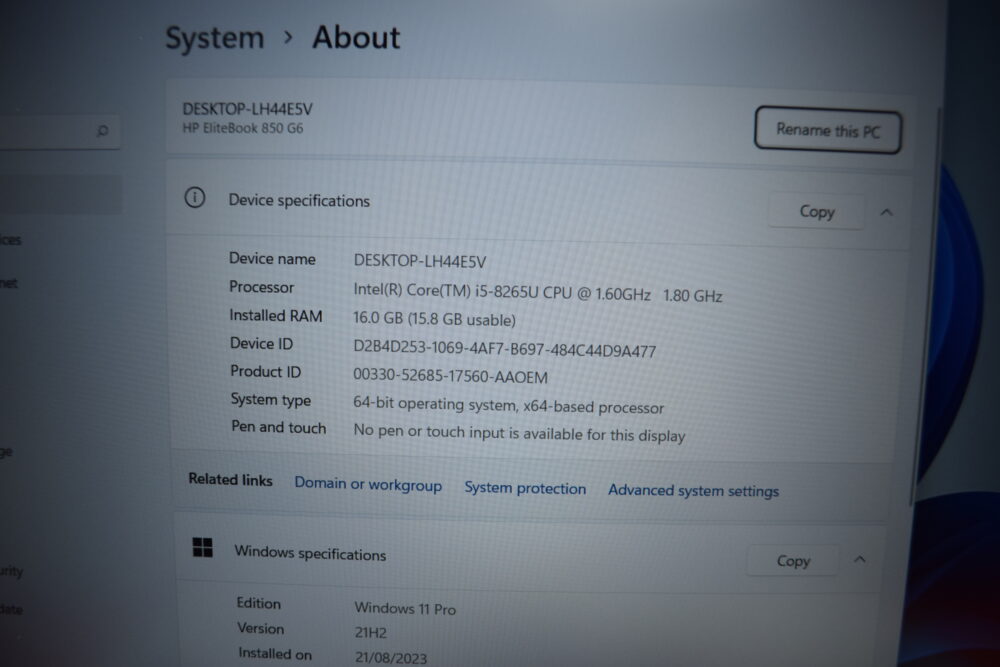
Task: Select the processor value Intel Core i5-8265U
Action: (x=538, y=293)
